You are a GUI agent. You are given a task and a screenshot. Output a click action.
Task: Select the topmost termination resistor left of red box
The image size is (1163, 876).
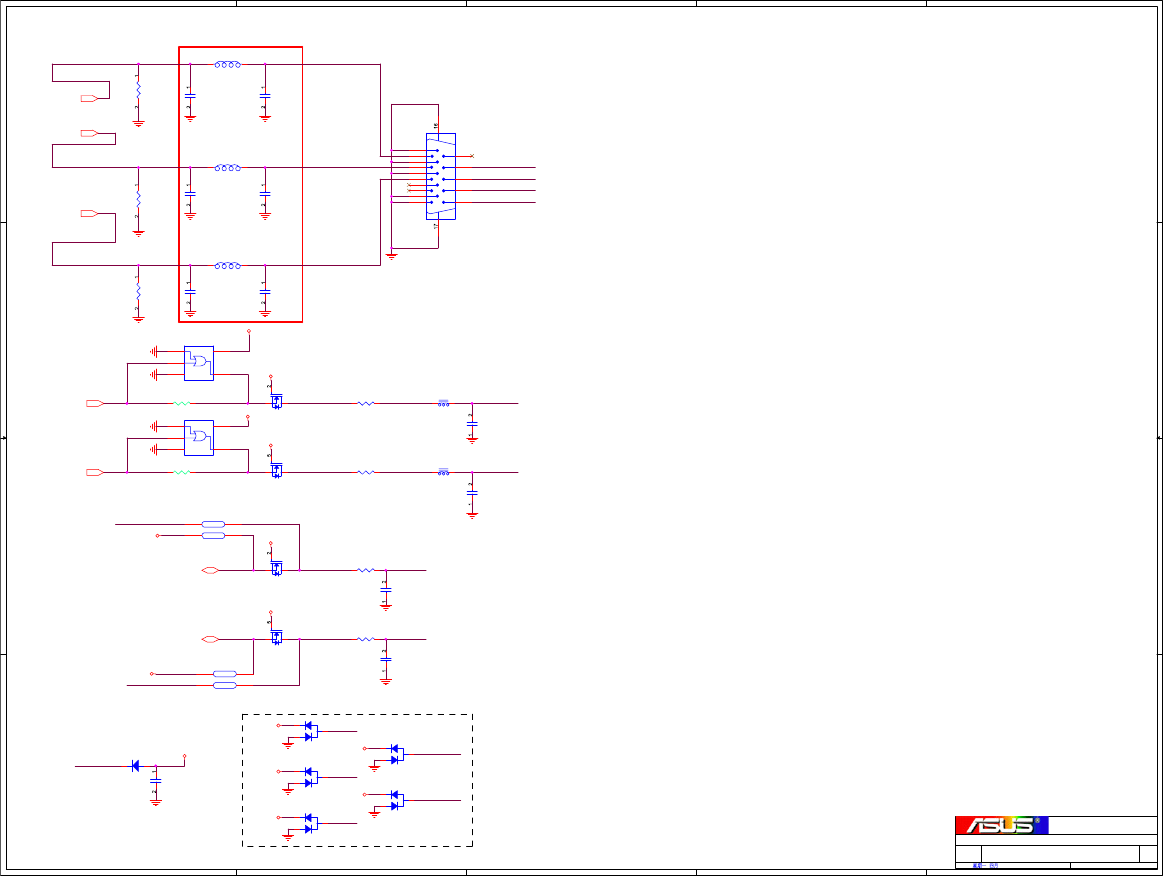[138, 89]
